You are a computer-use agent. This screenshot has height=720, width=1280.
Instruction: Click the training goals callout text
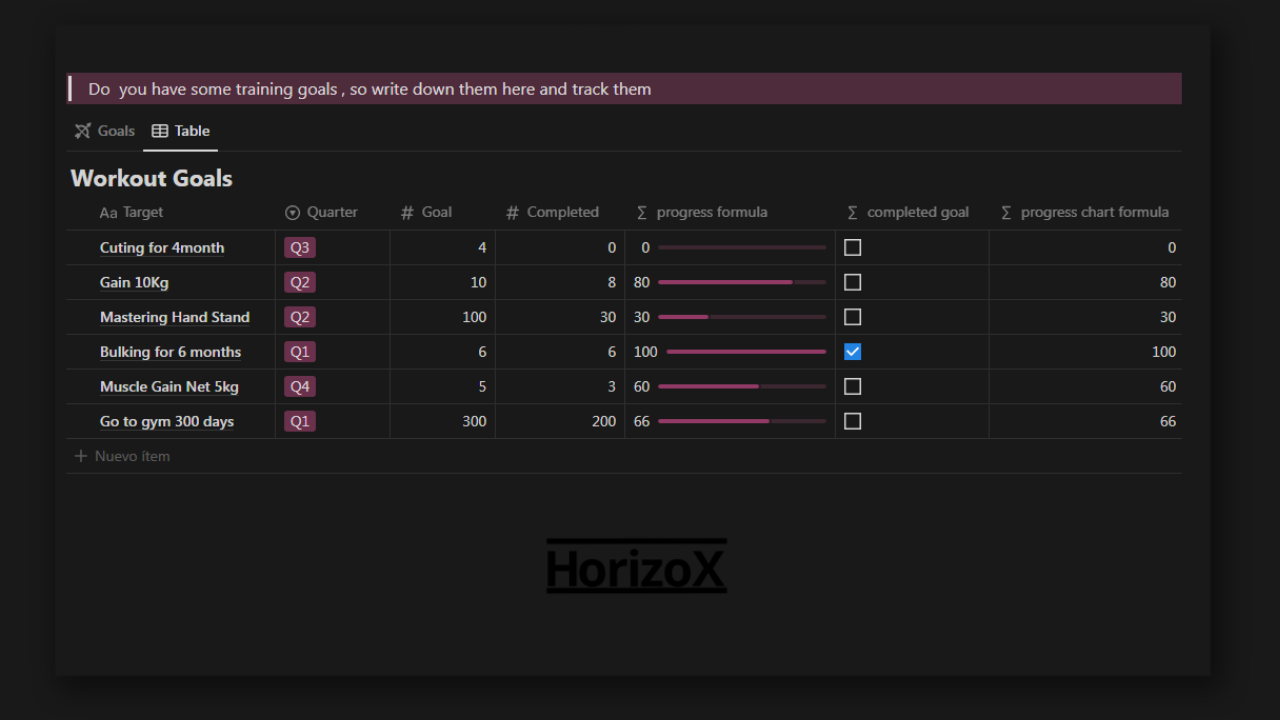370,89
